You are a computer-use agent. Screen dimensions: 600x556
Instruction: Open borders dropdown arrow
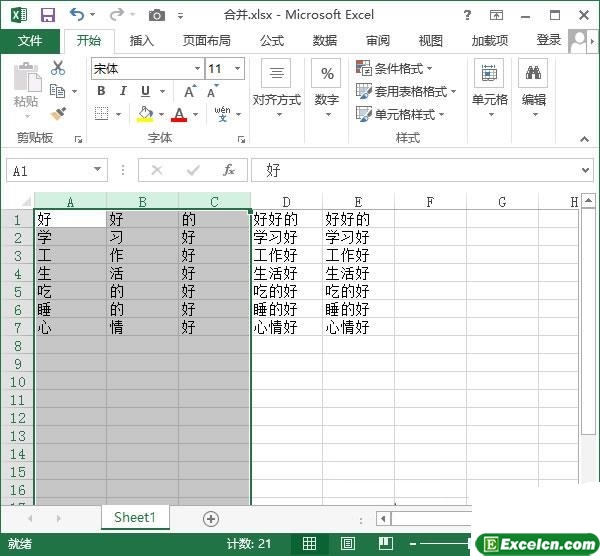pyautogui.click(x=118, y=114)
